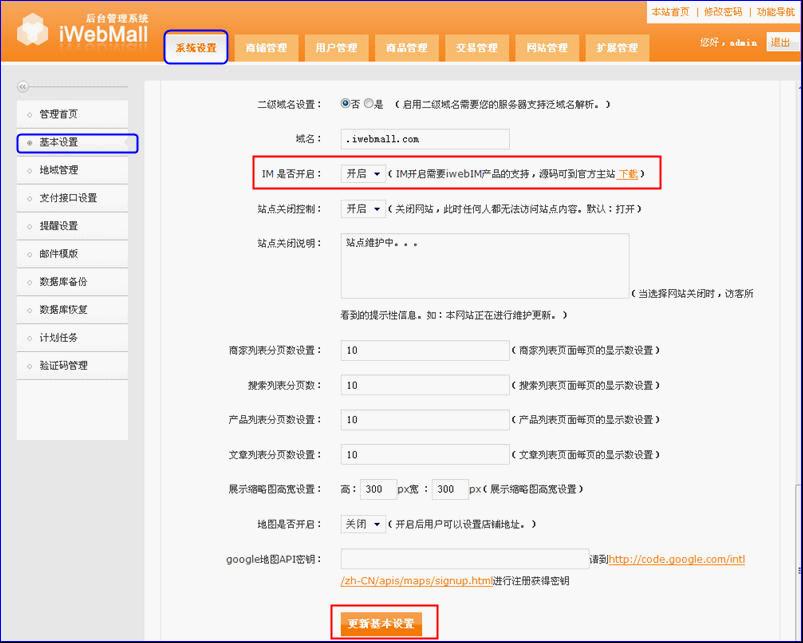Open the 地图是否开启 dropdown
Image resolution: width=803 pixels, height=643 pixels.
[362, 524]
